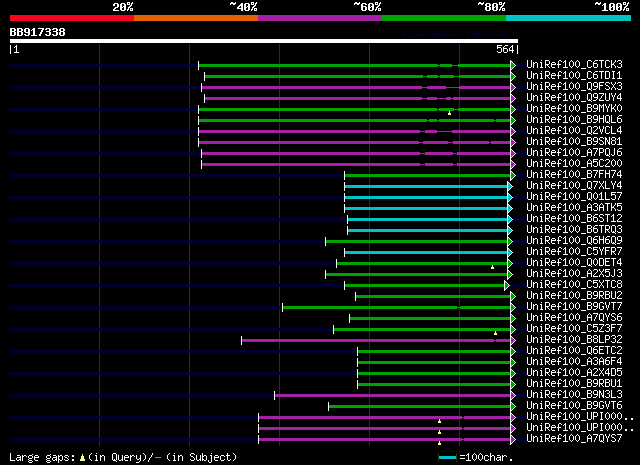Click the green alignment bar for C6TCK3

[x=354, y=65]
